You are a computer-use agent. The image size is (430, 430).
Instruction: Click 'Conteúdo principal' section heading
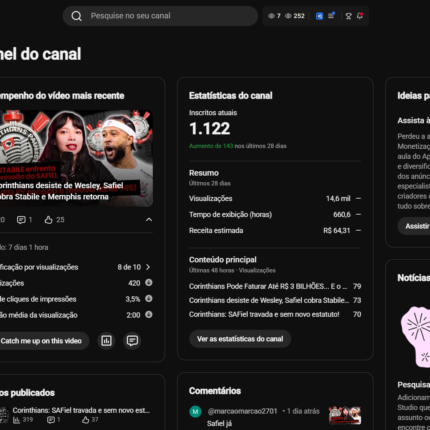(x=223, y=260)
